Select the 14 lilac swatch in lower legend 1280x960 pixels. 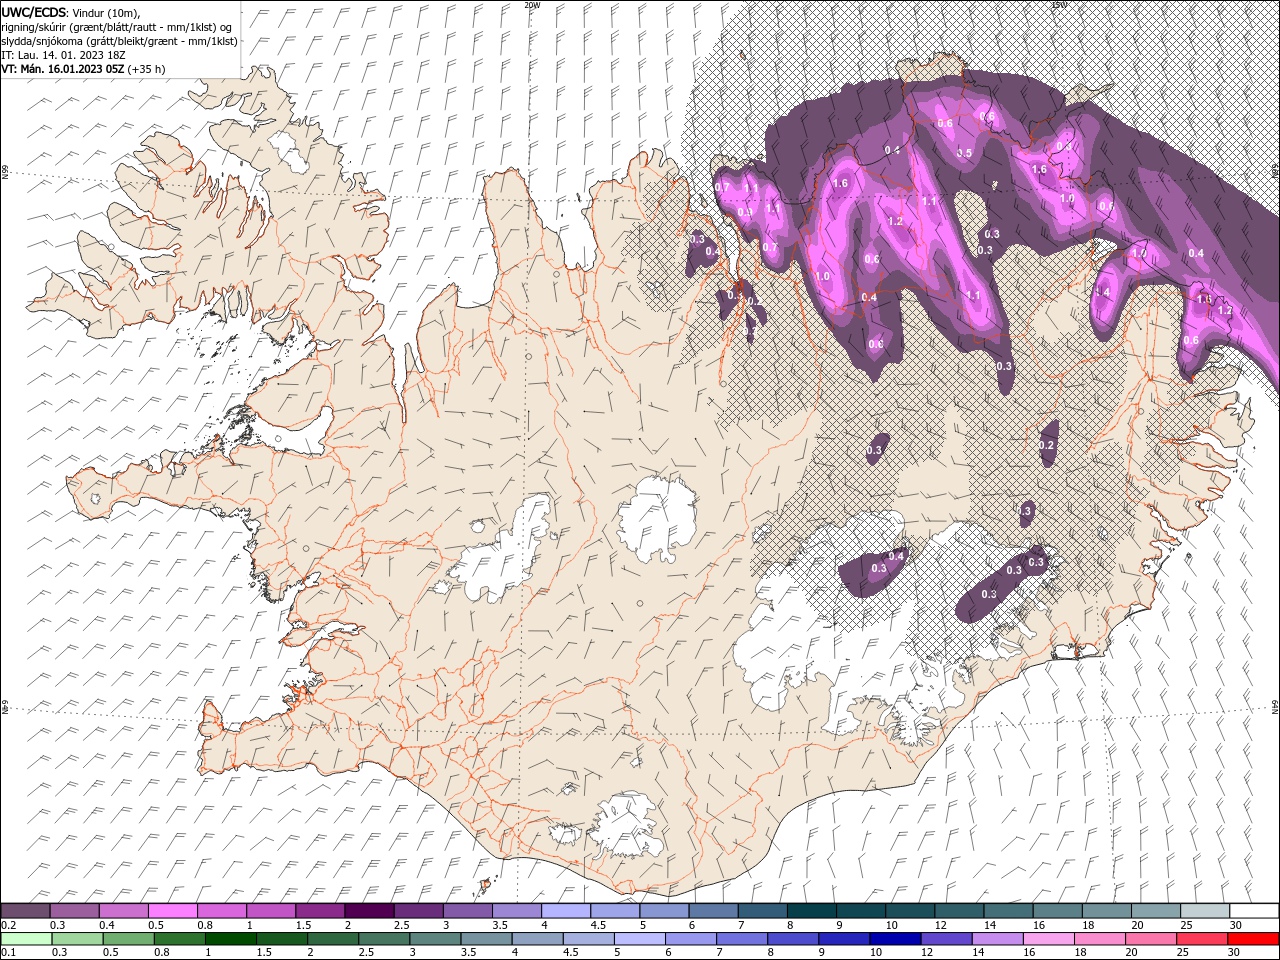click(x=998, y=939)
